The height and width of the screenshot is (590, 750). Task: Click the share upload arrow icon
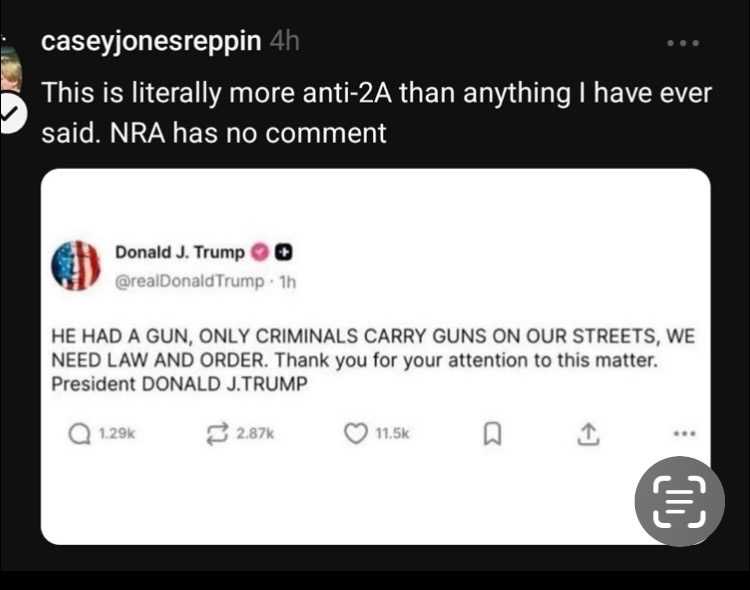tap(588, 433)
